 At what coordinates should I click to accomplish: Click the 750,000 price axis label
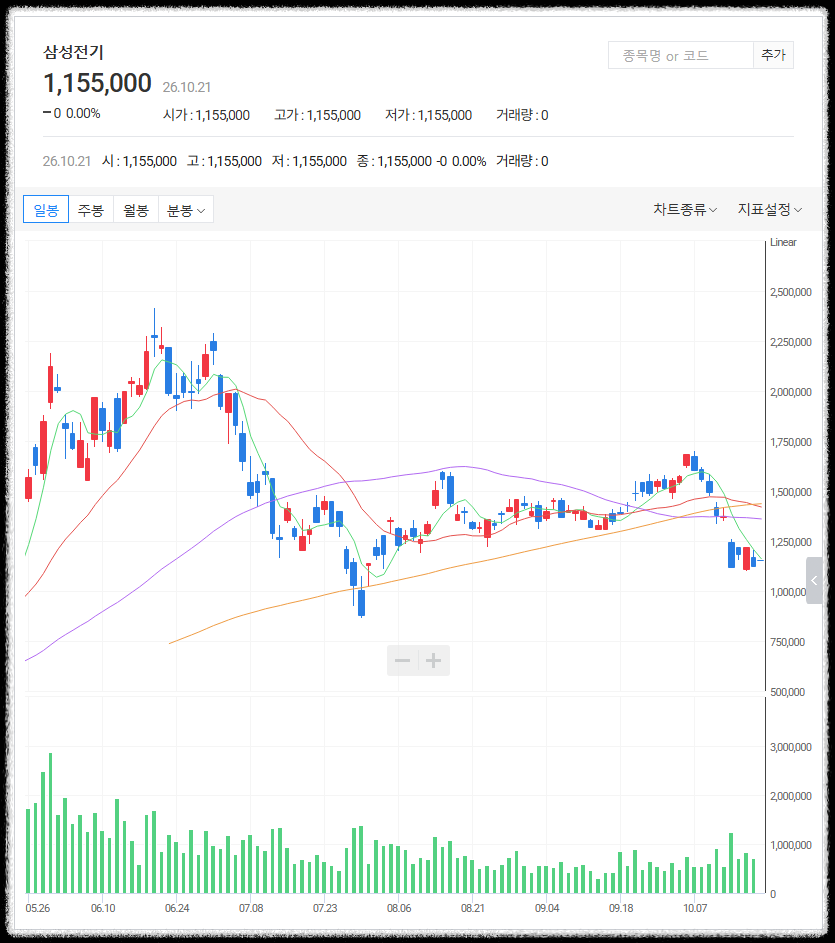tap(787, 642)
